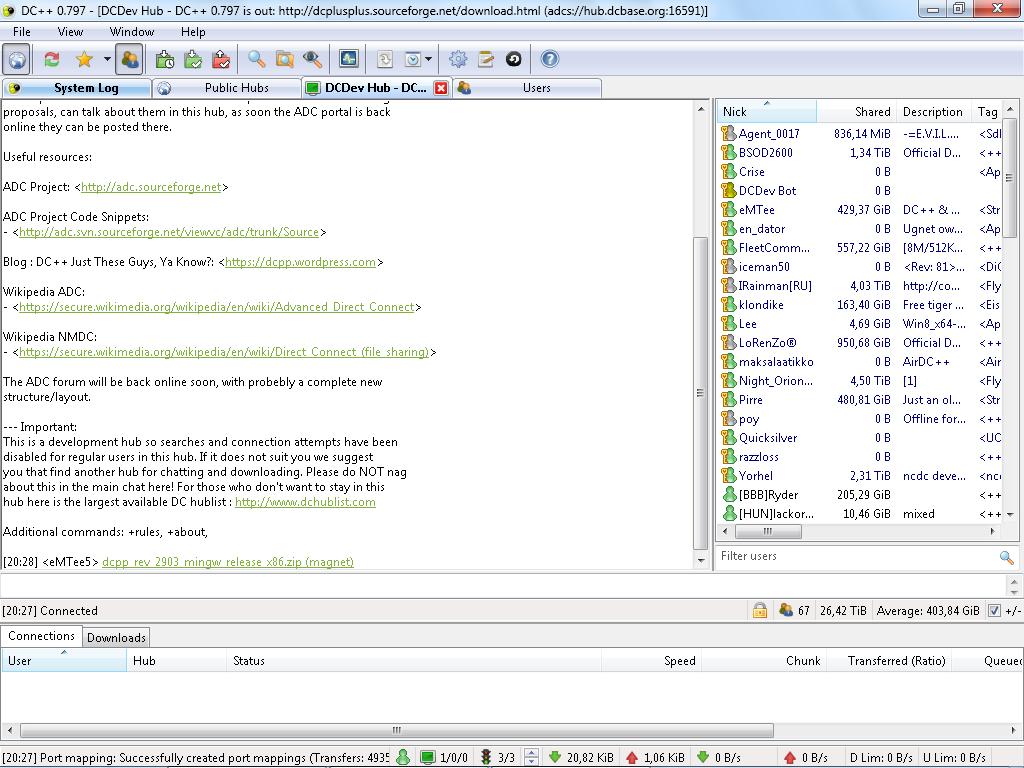Toggle the user list checkbox in status bar
This screenshot has height=768, width=1024.
[994, 611]
